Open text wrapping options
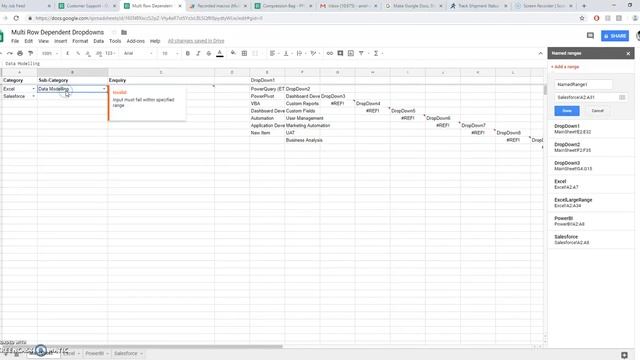Image resolution: width=640 pixels, height=360 pixels. tap(300, 53)
